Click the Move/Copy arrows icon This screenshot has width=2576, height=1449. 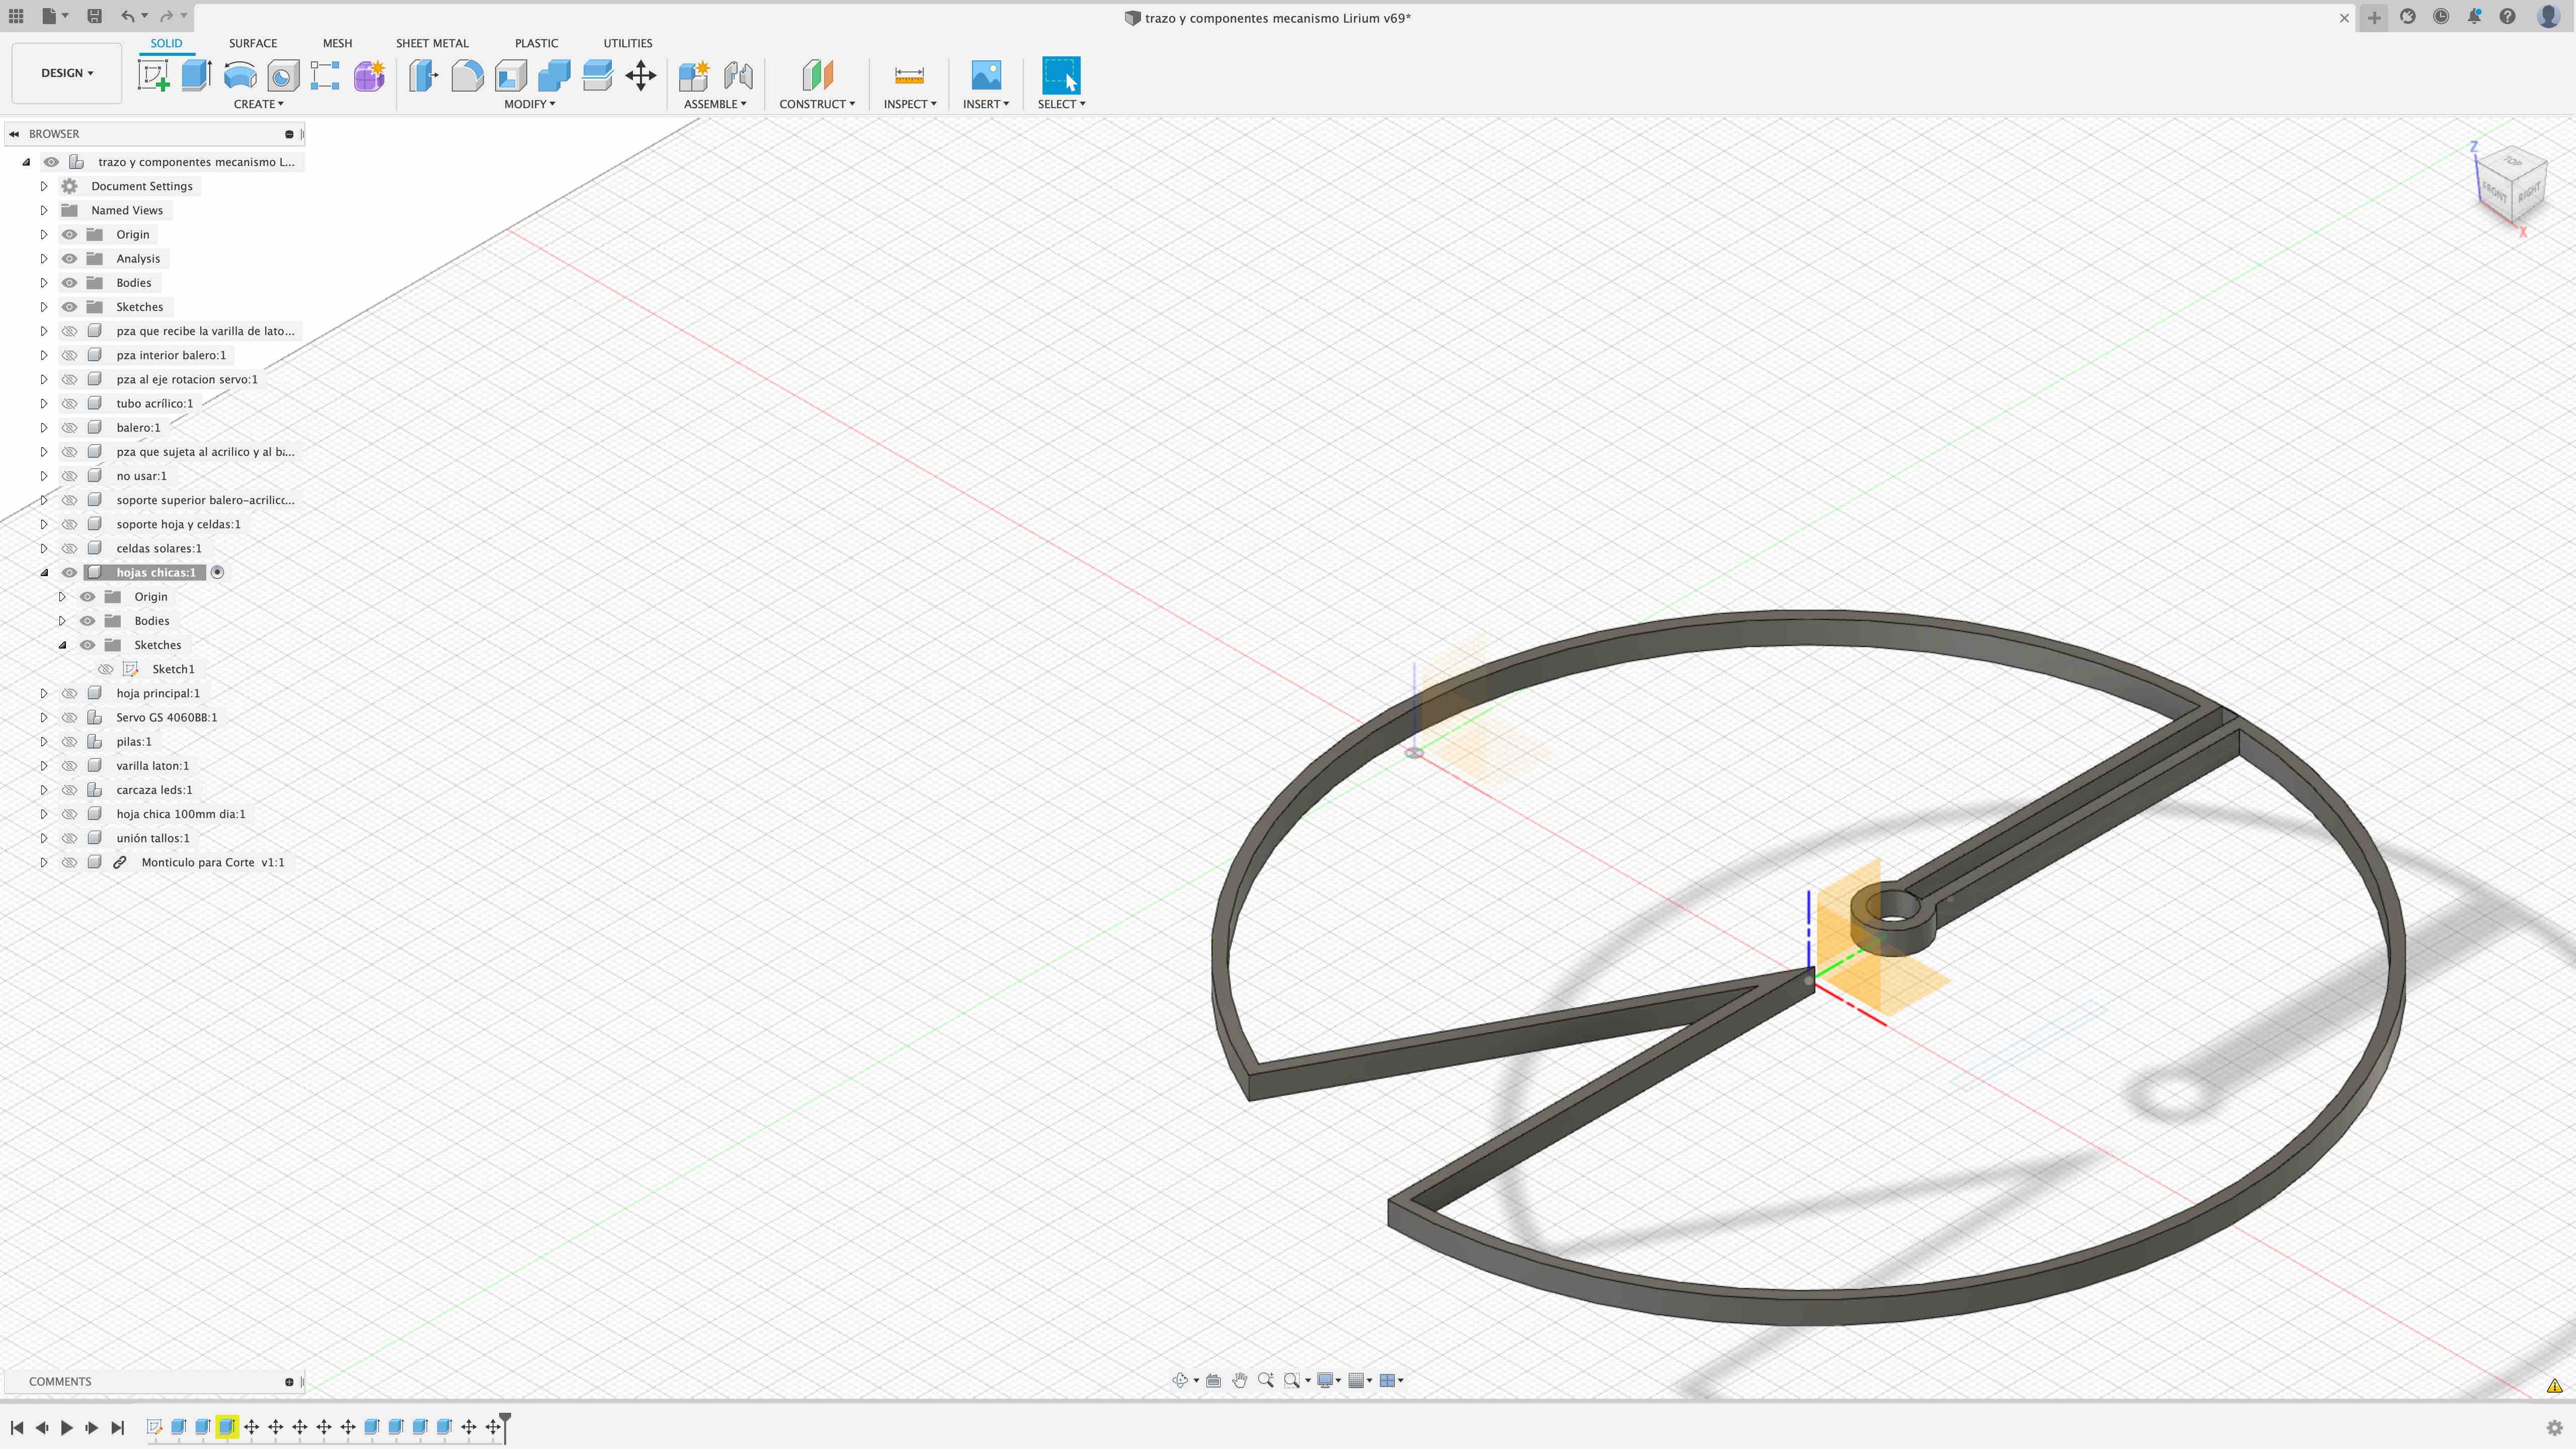(x=641, y=75)
